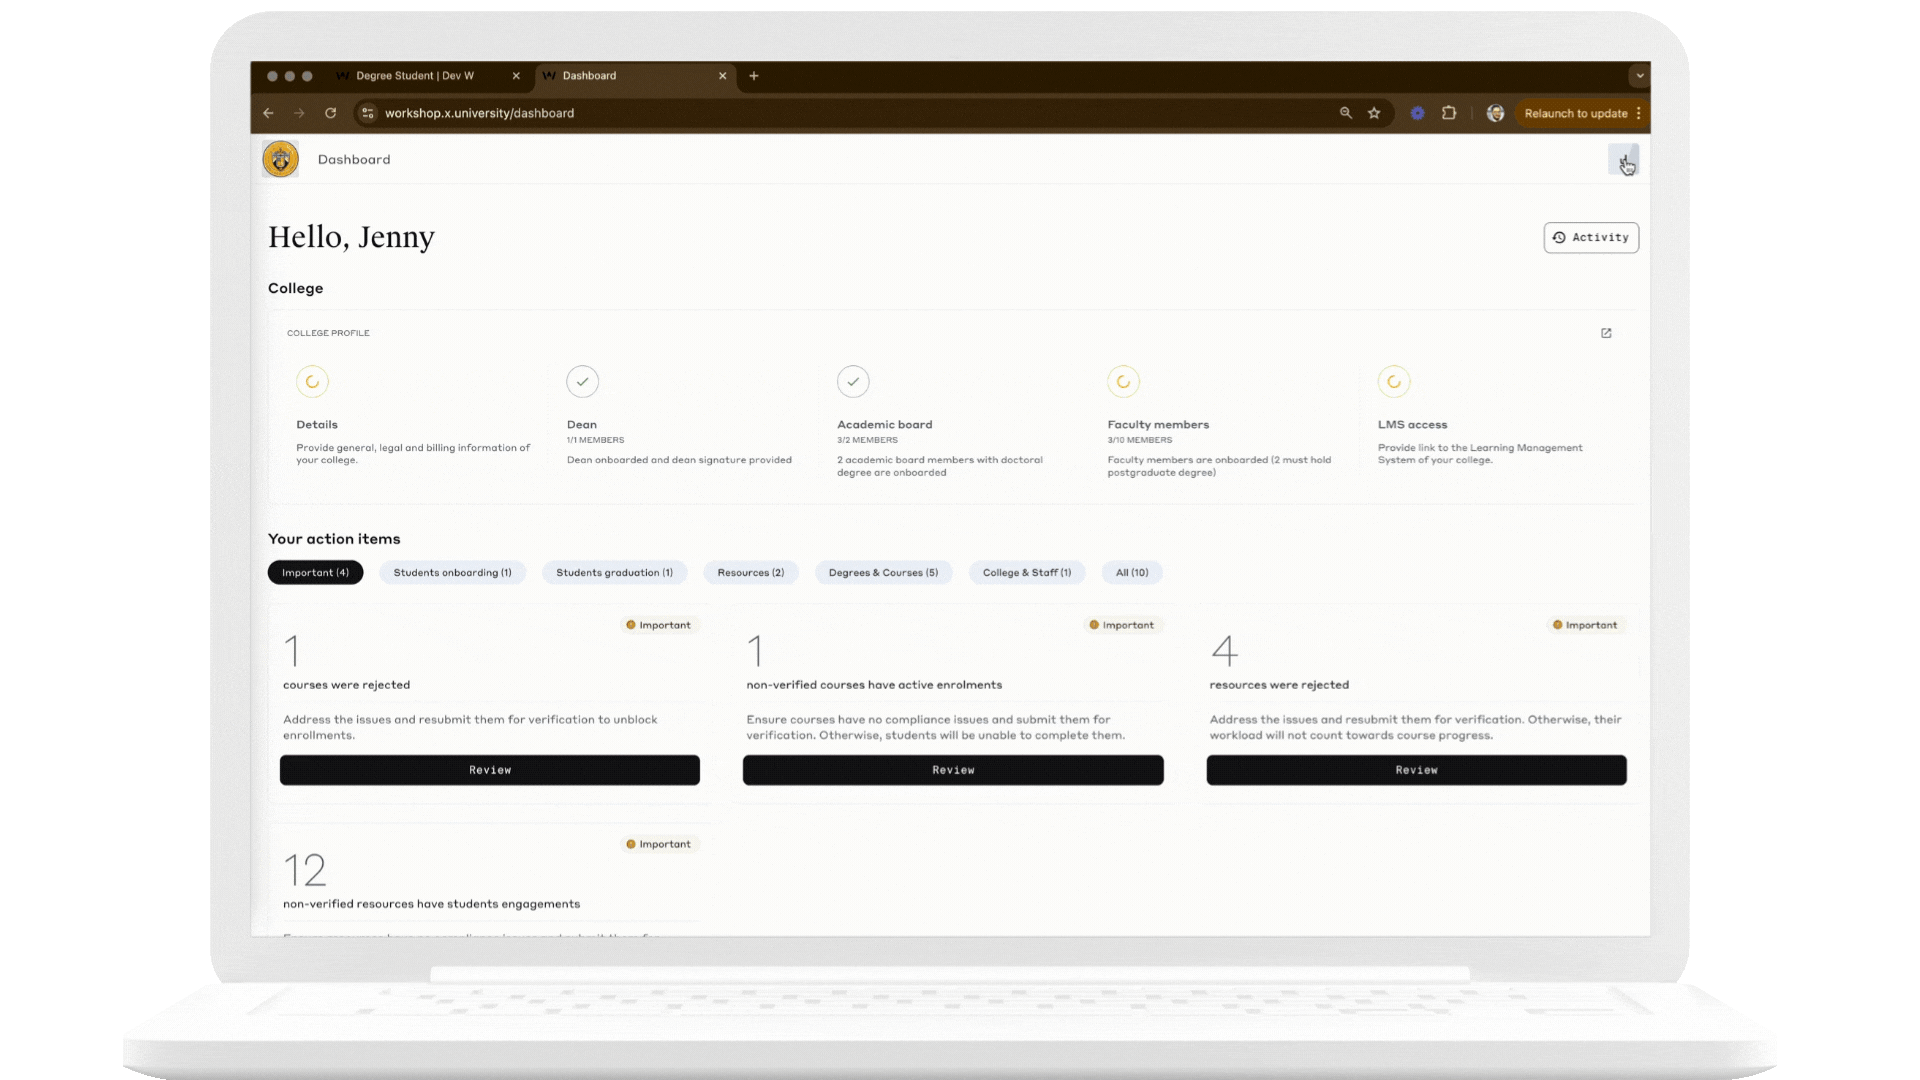Show the Resources (2) action items
Image resolution: width=1920 pixels, height=1080 pixels.
tap(750, 572)
